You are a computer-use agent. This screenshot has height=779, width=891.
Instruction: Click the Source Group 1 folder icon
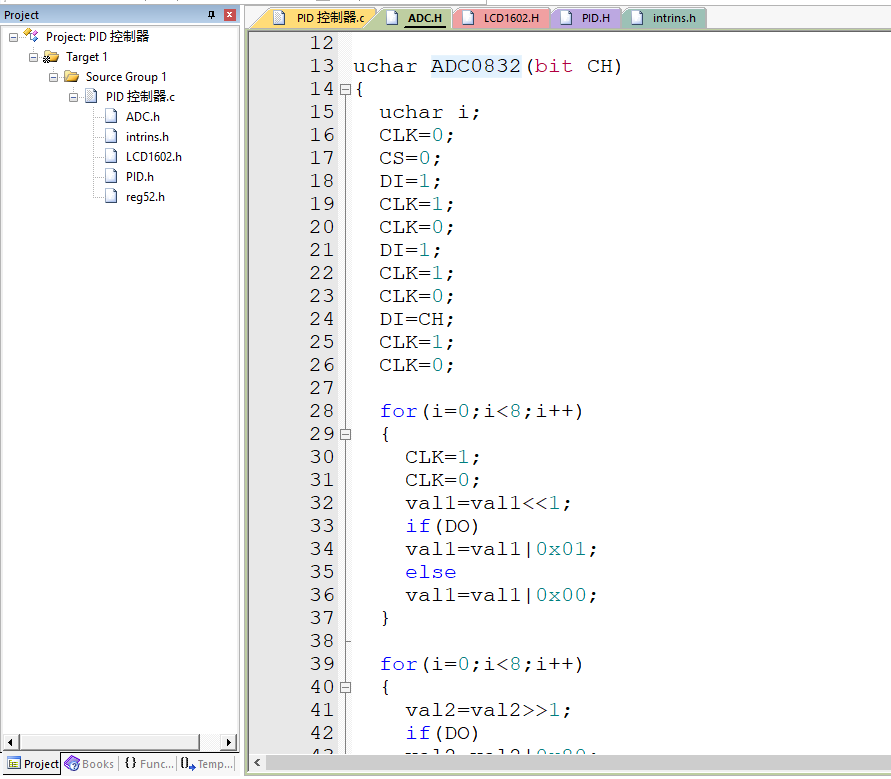(72, 76)
